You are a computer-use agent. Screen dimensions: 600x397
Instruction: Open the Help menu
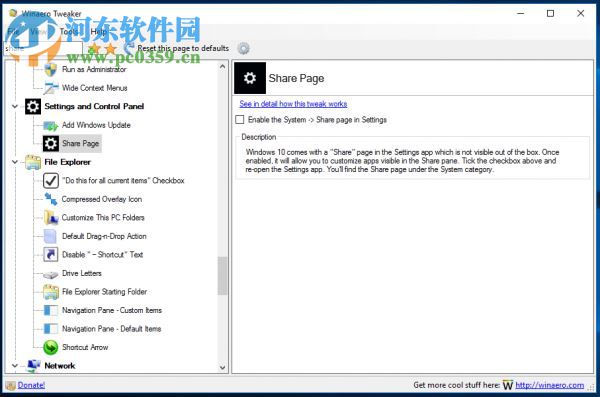(98, 32)
